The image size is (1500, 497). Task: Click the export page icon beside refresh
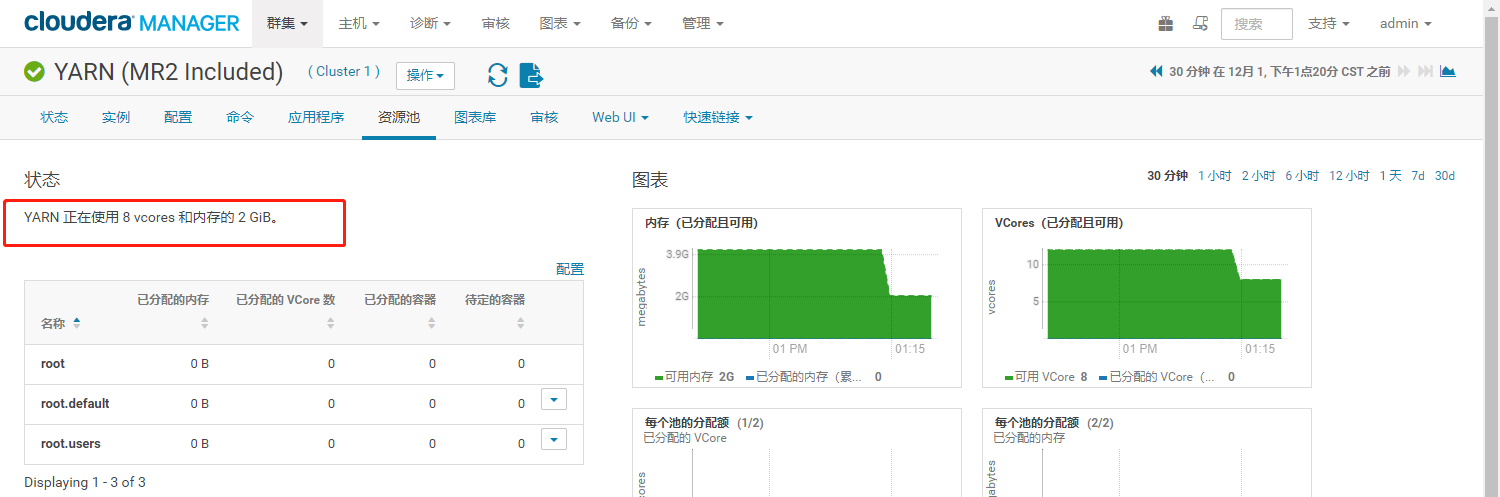[531, 75]
